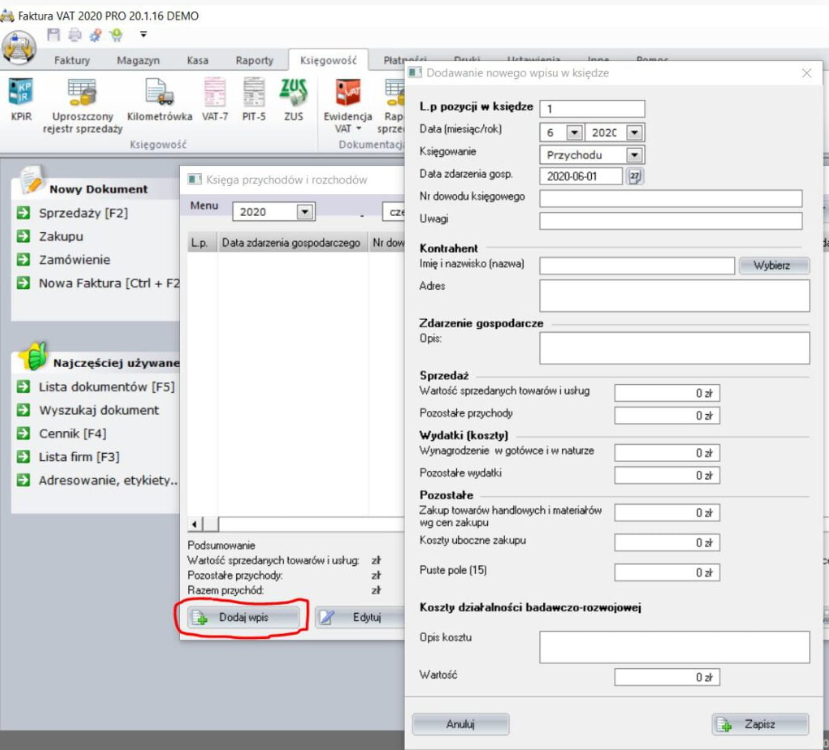Click the print icon in quick access toolbar

tap(75, 35)
